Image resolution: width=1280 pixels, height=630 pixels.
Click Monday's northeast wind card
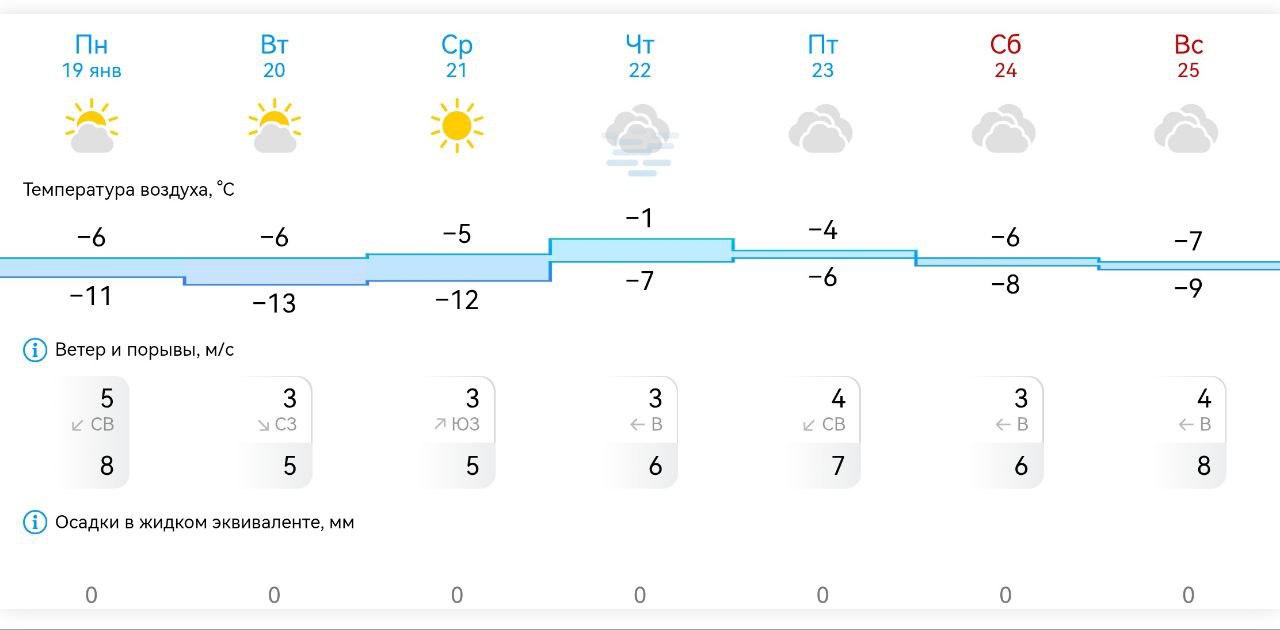pyautogui.click(x=95, y=432)
